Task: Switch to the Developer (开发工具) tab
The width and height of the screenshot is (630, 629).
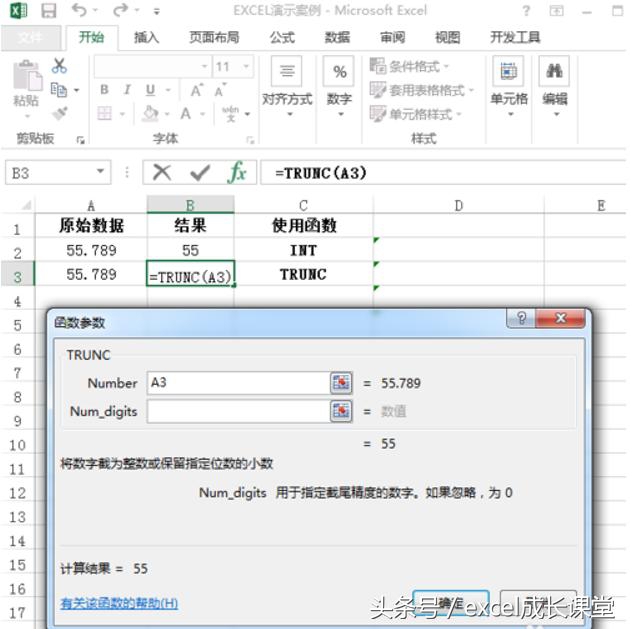Action: coord(515,38)
